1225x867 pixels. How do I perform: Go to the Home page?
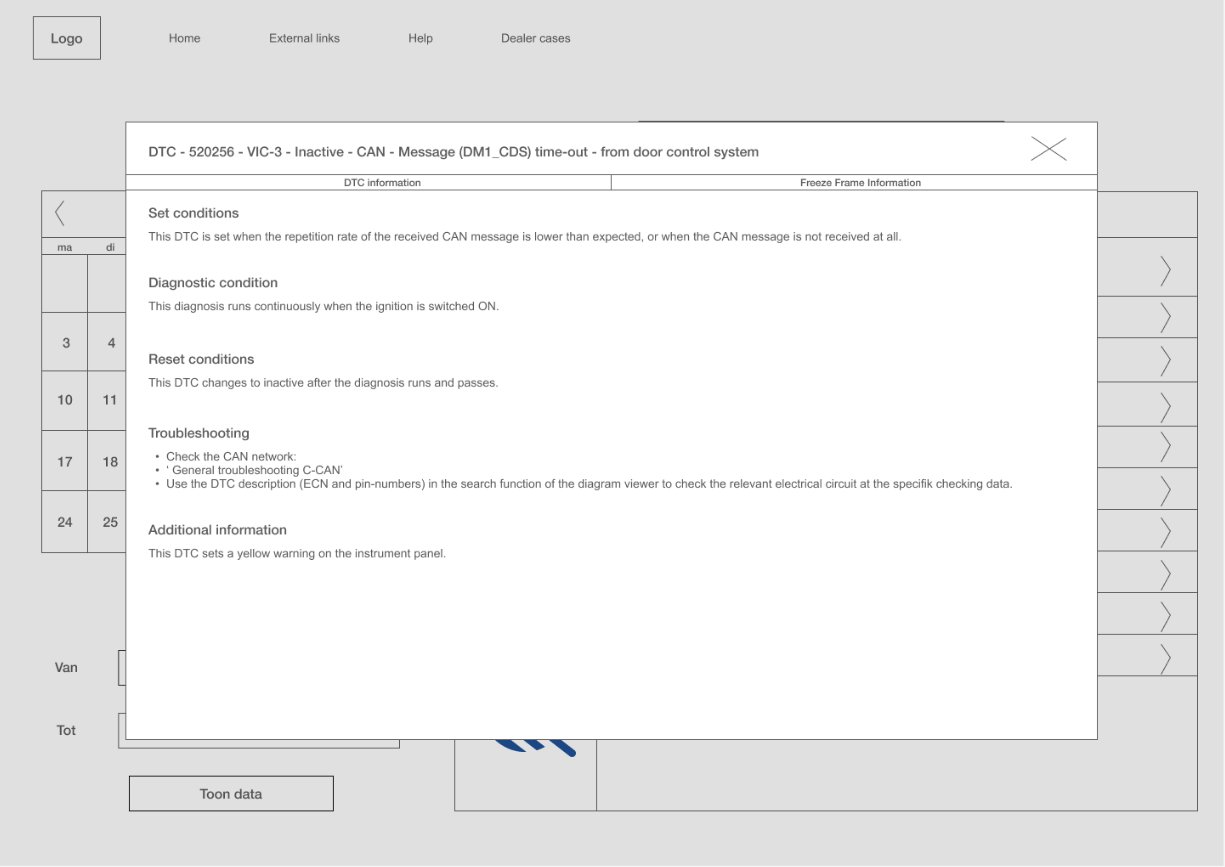pyautogui.click(x=184, y=39)
